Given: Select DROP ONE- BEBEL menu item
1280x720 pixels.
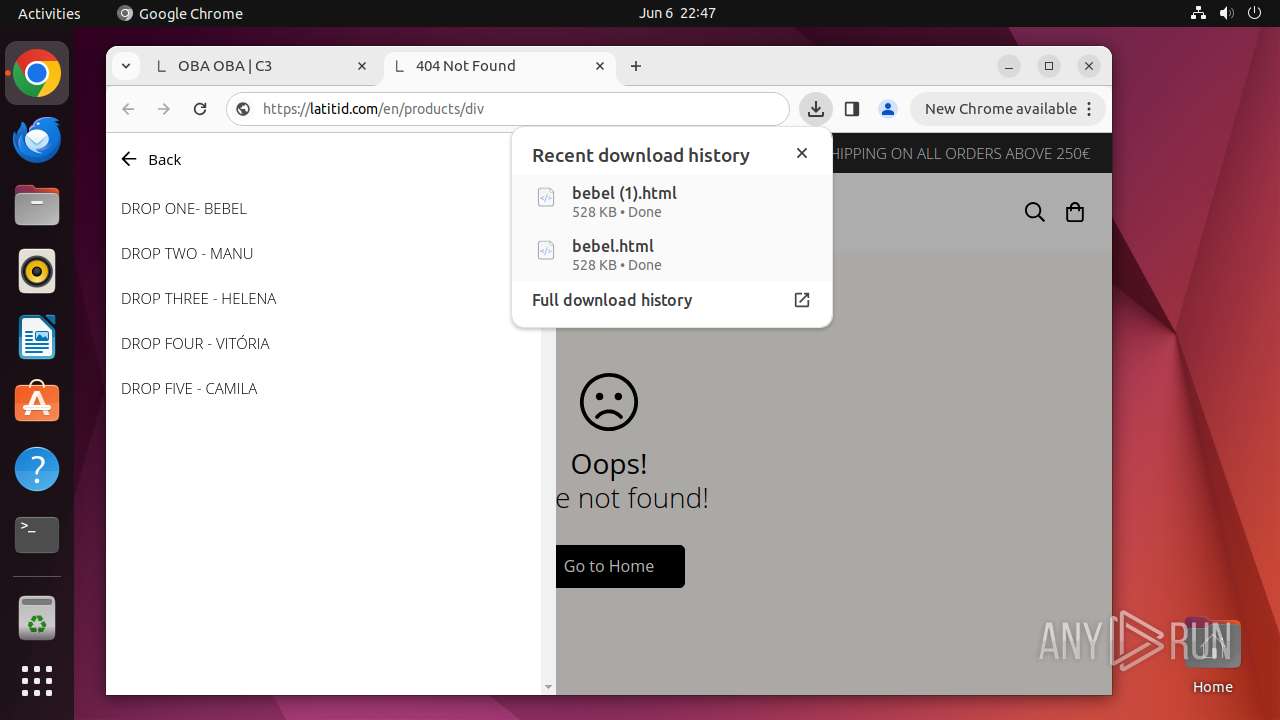Looking at the screenshot, I should [184, 209].
